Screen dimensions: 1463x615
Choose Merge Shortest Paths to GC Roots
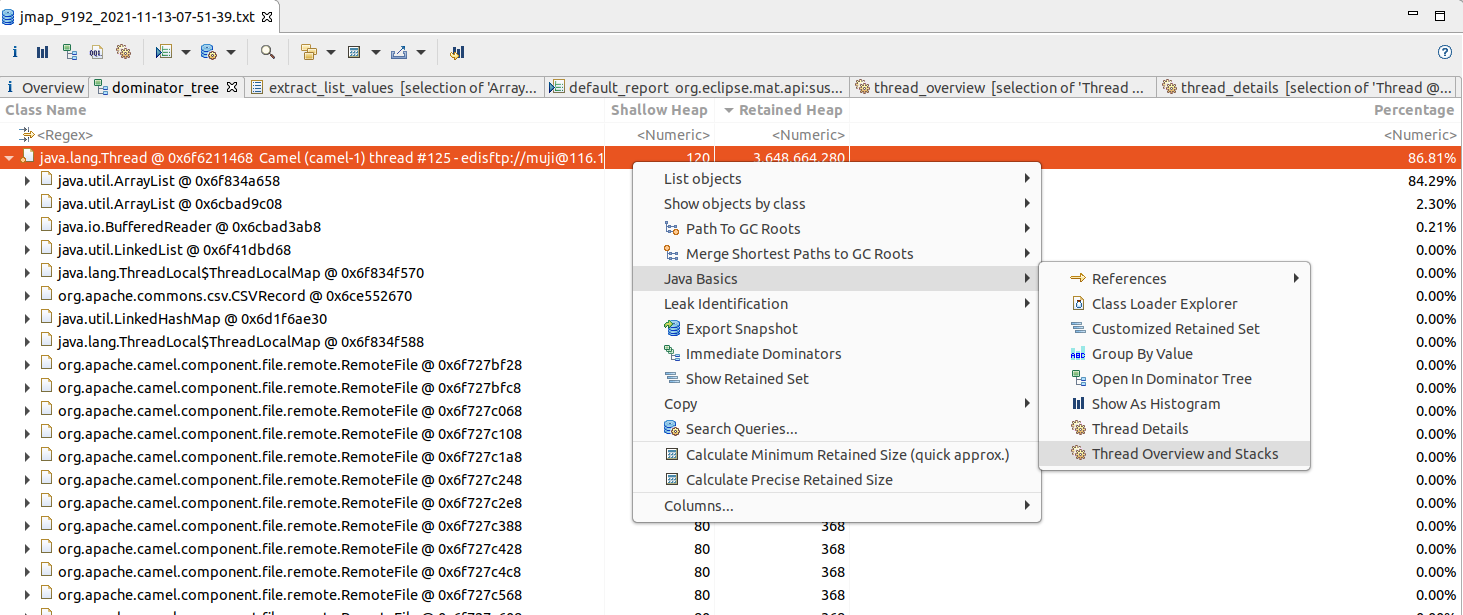(837, 254)
